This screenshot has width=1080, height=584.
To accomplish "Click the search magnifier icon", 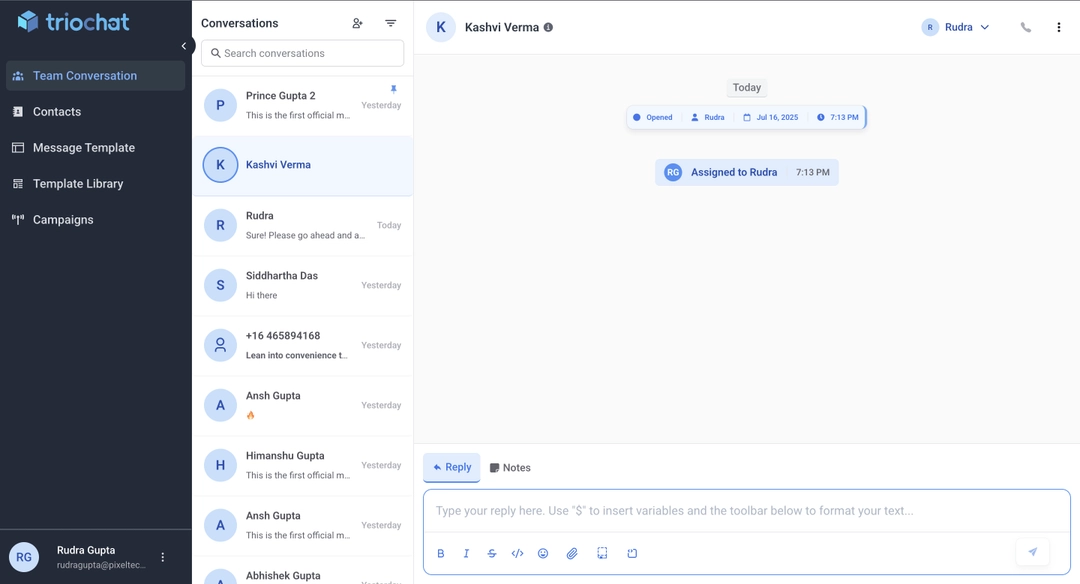I will (x=216, y=53).
